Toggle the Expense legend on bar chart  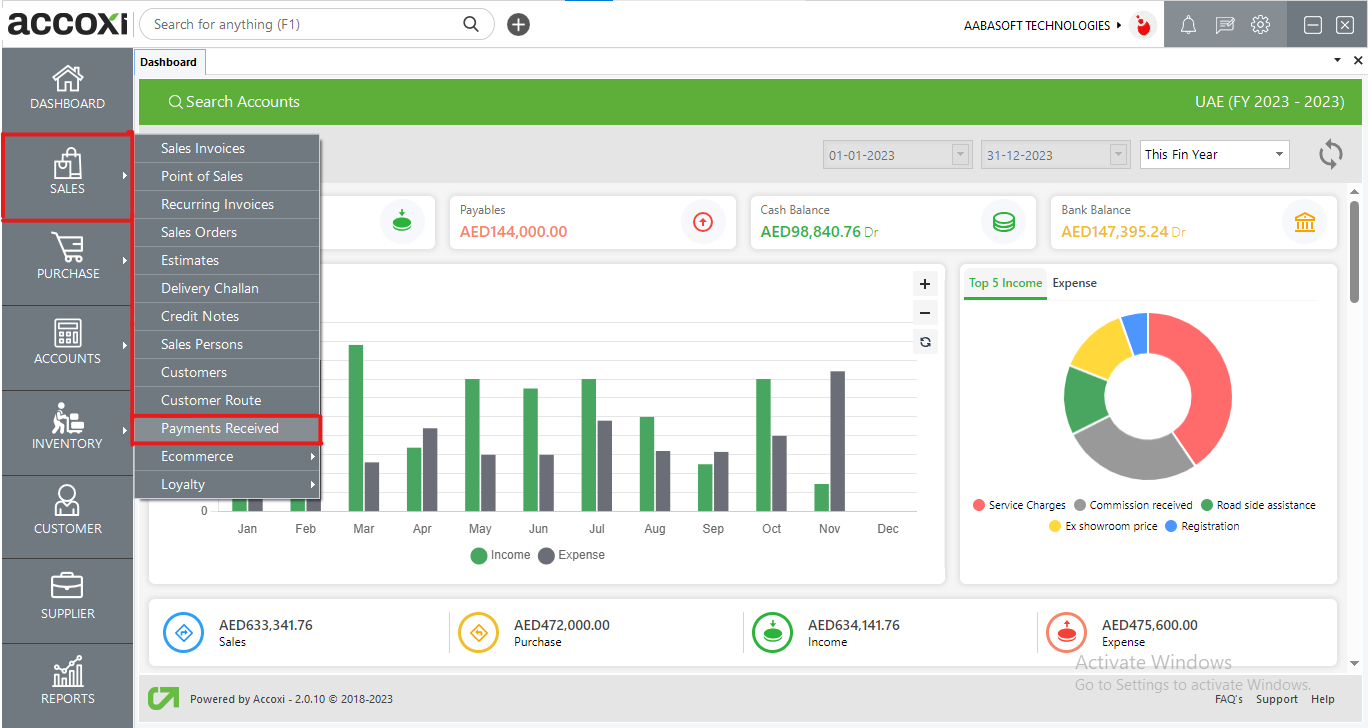tap(571, 555)
